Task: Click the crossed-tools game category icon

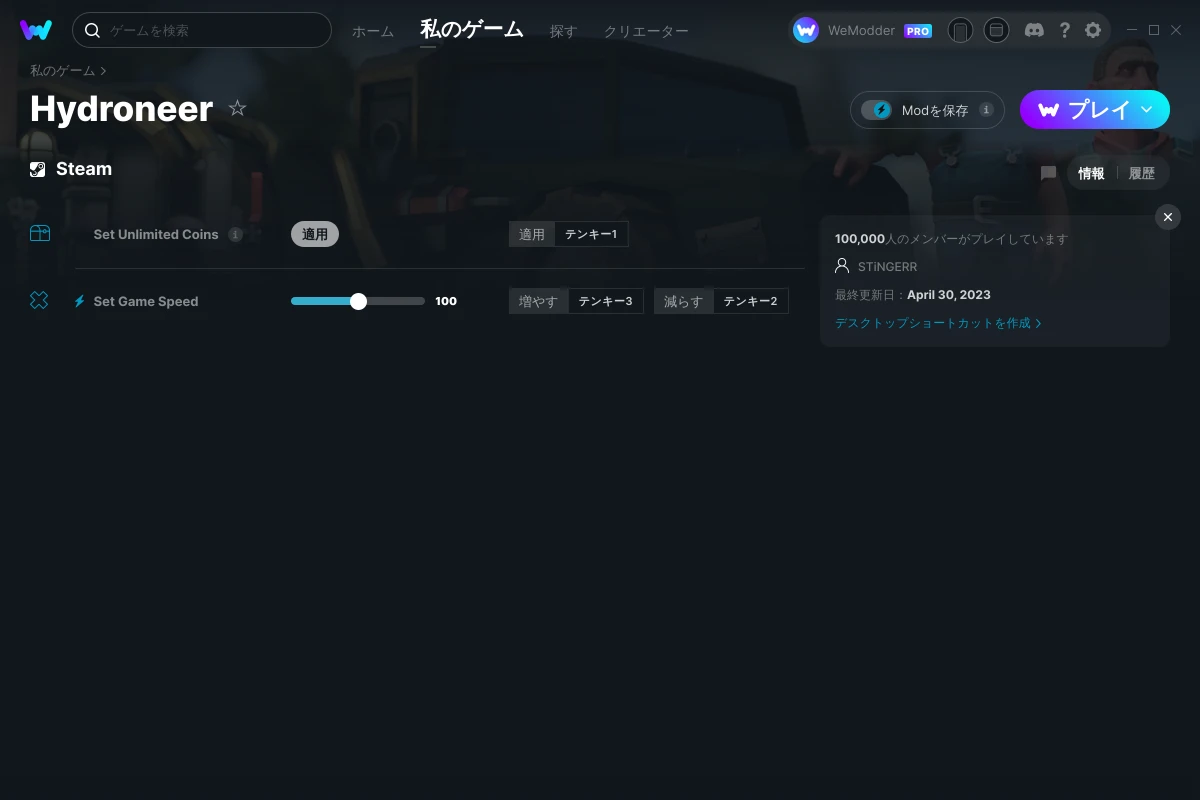Action: [39, 300]
